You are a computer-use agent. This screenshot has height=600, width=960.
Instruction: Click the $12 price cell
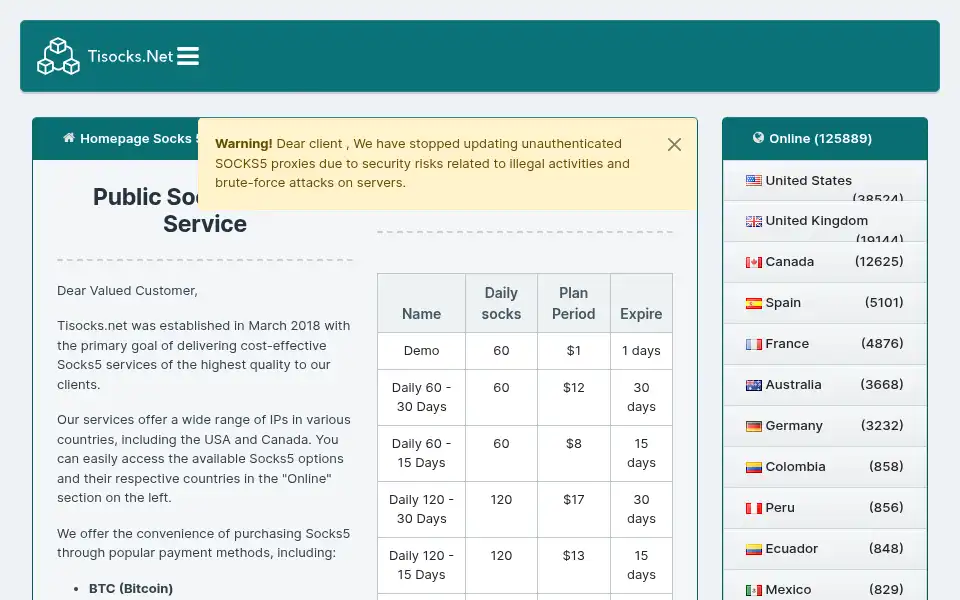click(x=573, y=397)
